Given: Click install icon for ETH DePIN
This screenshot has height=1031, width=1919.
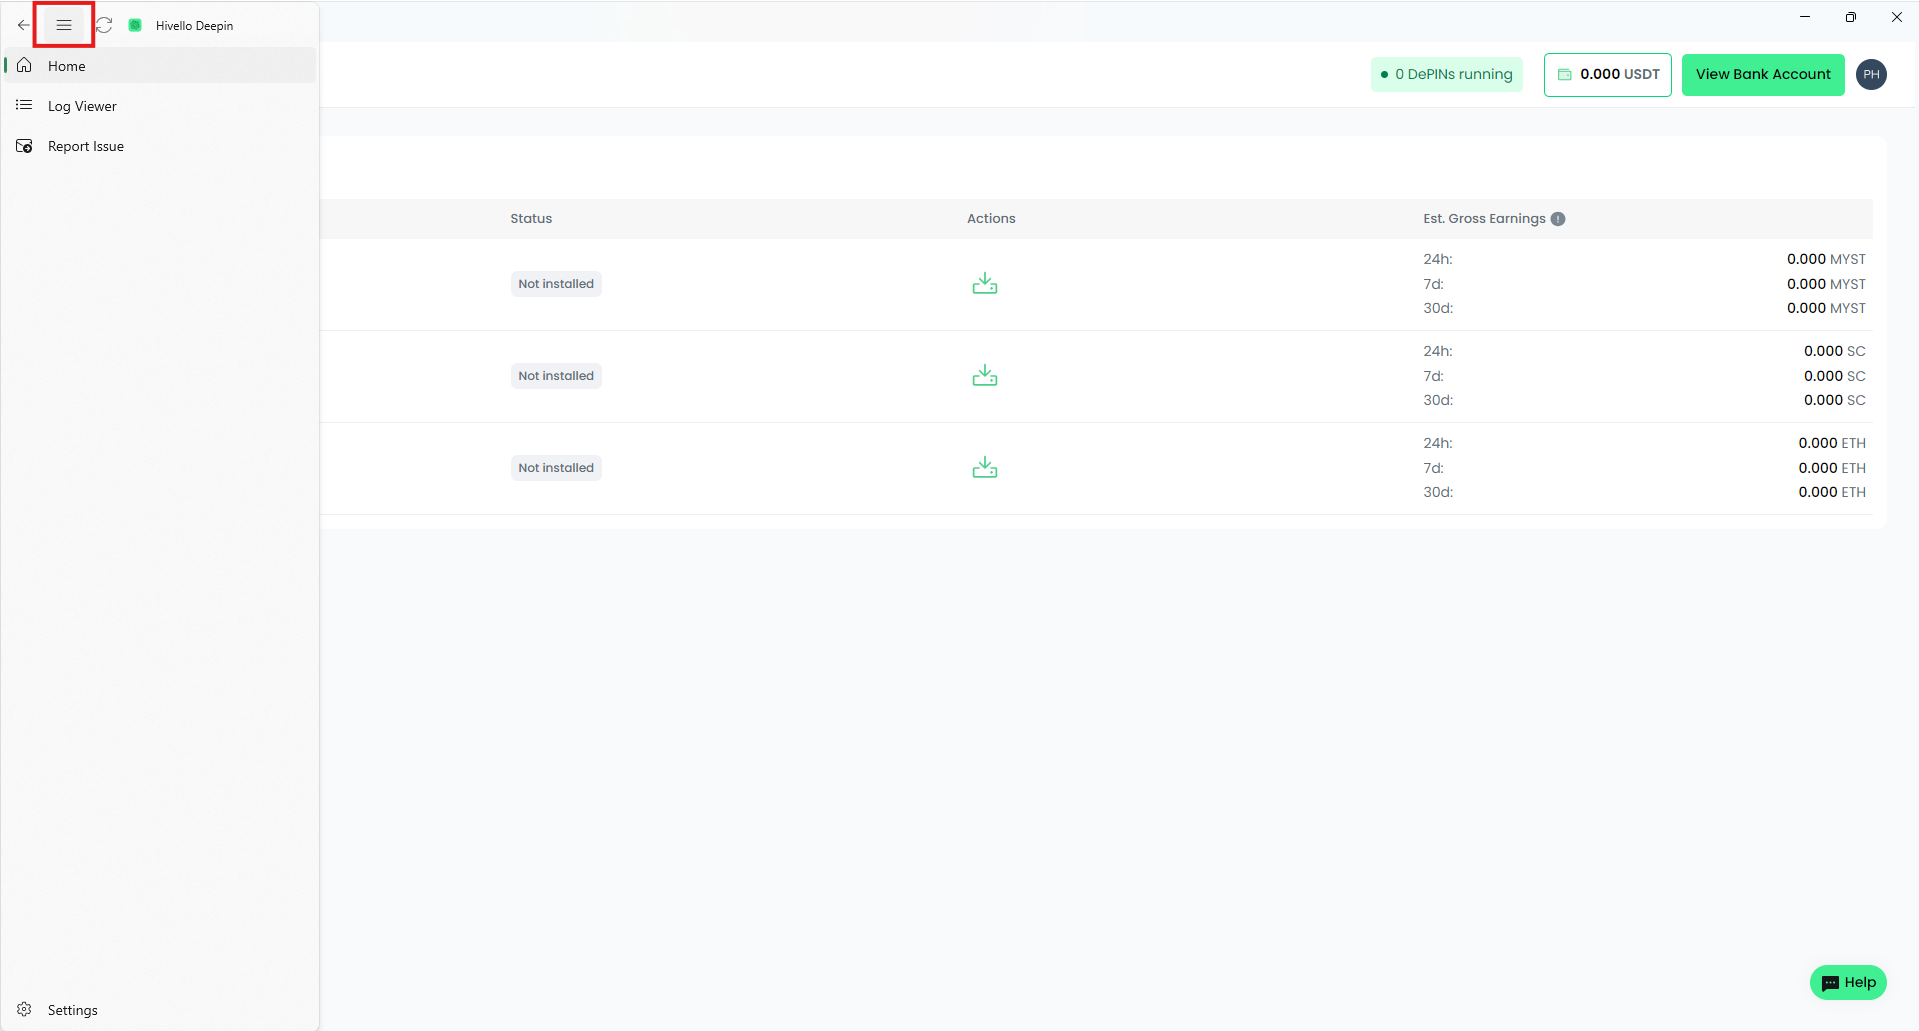Looking at the screenshot, I should [x=984, y=468].
